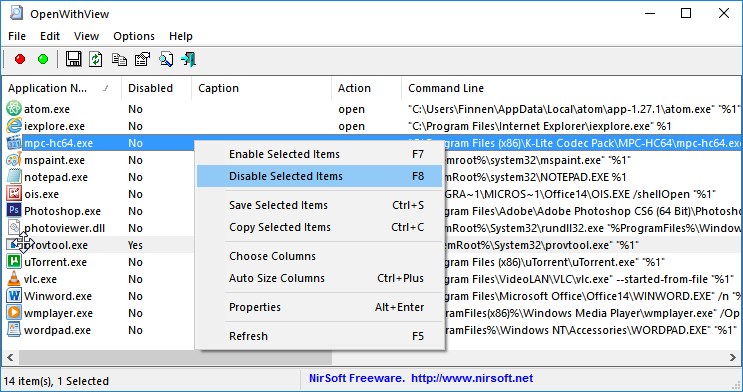Select Auto Size Columns in context menu
The image size is (743, 392).
[x=320, y=278]
